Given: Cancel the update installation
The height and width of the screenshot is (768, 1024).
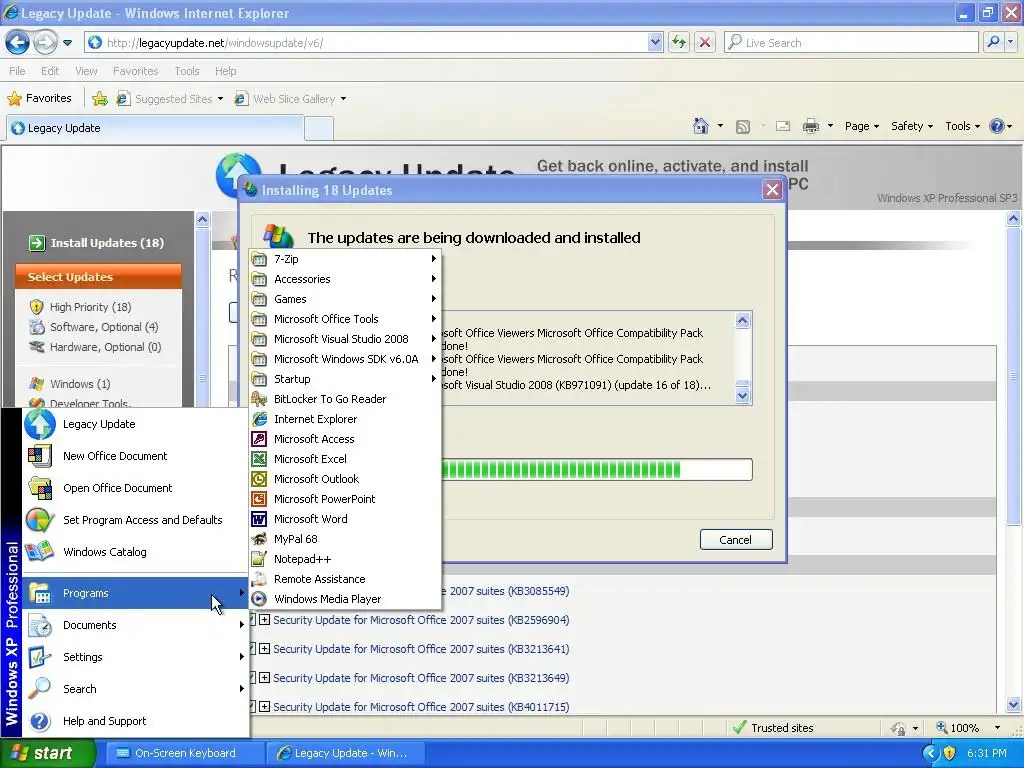Looking at the screenshot, I should coord(736,540).
